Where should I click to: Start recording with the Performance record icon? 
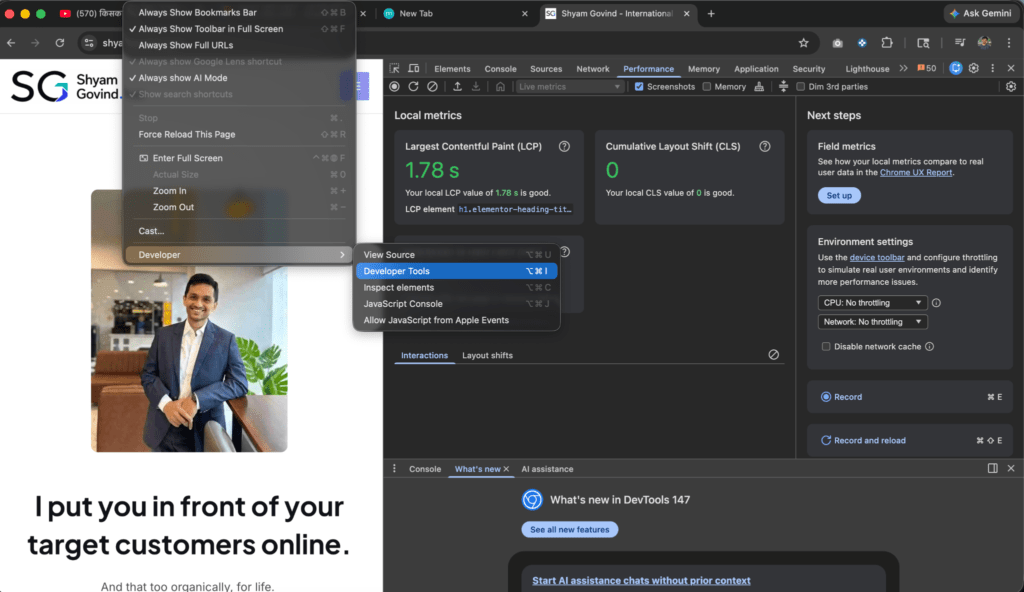point(394,86)
